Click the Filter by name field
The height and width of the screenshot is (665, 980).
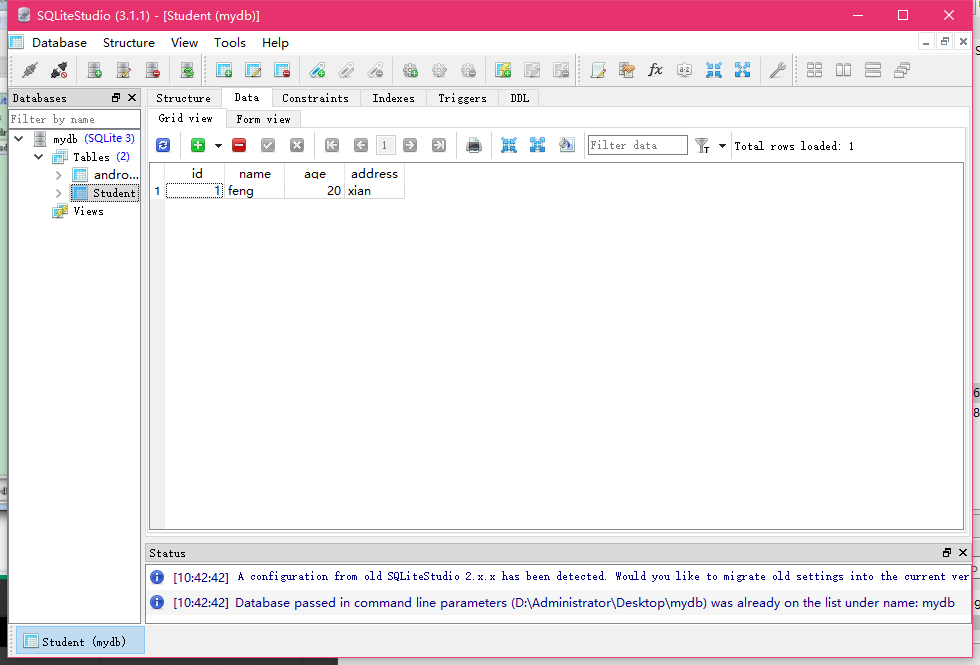click(74, 119)
